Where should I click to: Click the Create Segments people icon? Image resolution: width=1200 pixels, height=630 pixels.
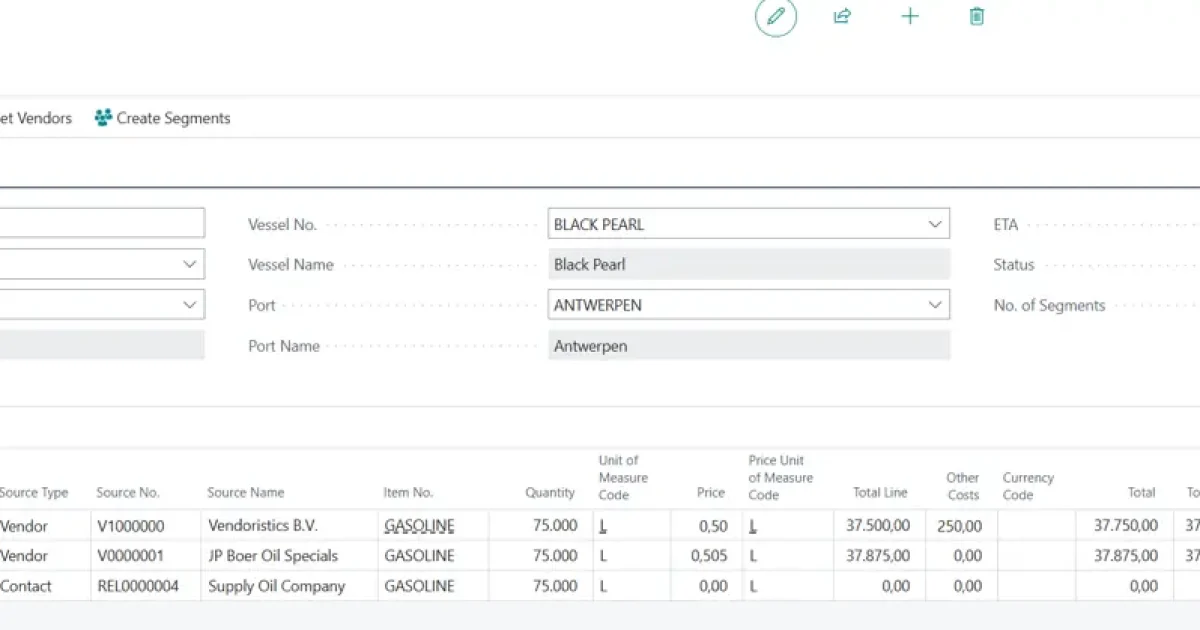click(103, 118)
